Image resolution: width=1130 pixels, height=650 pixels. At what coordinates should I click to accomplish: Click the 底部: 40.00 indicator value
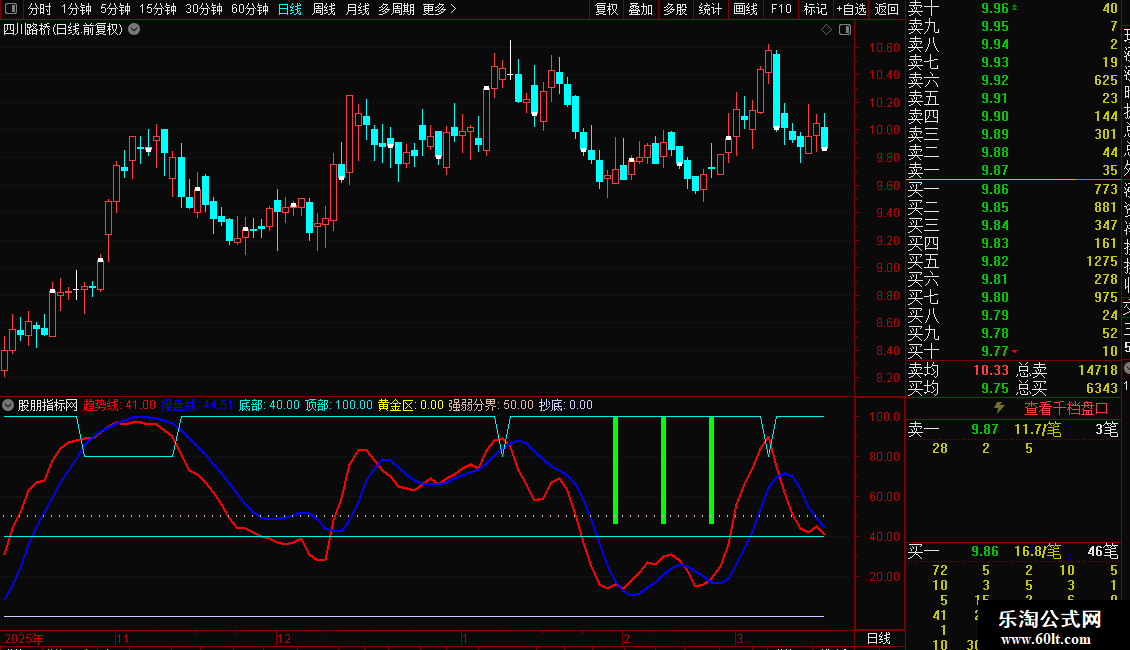point(269,405)
